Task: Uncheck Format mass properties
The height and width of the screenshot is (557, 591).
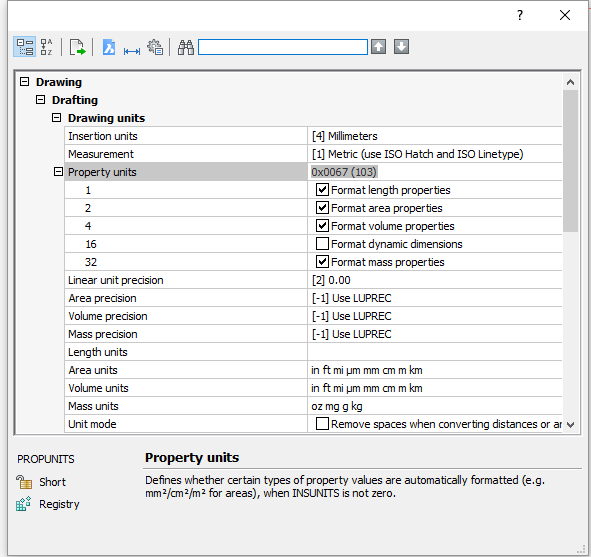Action: pyautogui.click(x=322, y=262)
